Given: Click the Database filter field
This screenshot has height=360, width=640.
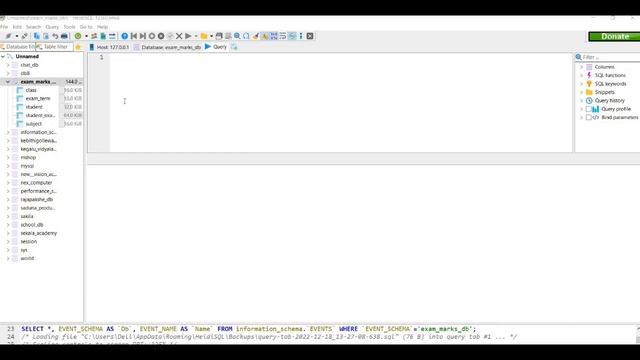Looking at the screenshot, I should 18,47.
